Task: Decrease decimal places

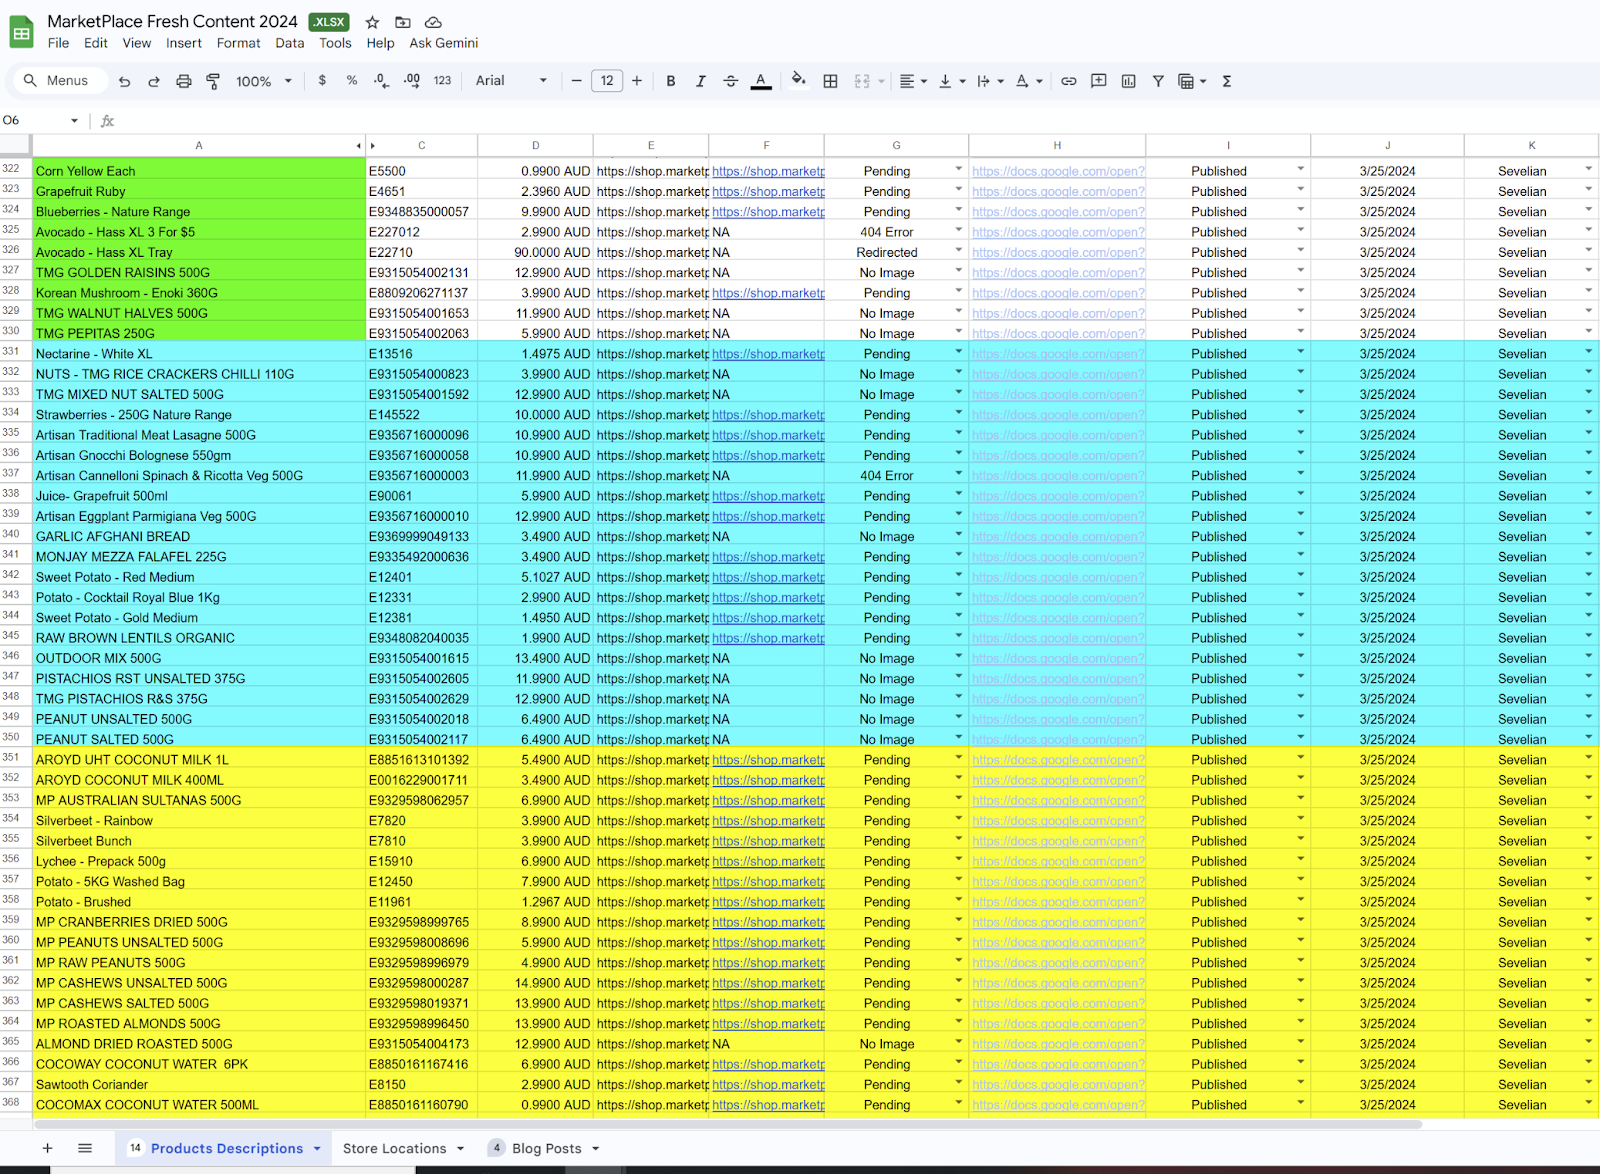Action: tap(381, 81)
